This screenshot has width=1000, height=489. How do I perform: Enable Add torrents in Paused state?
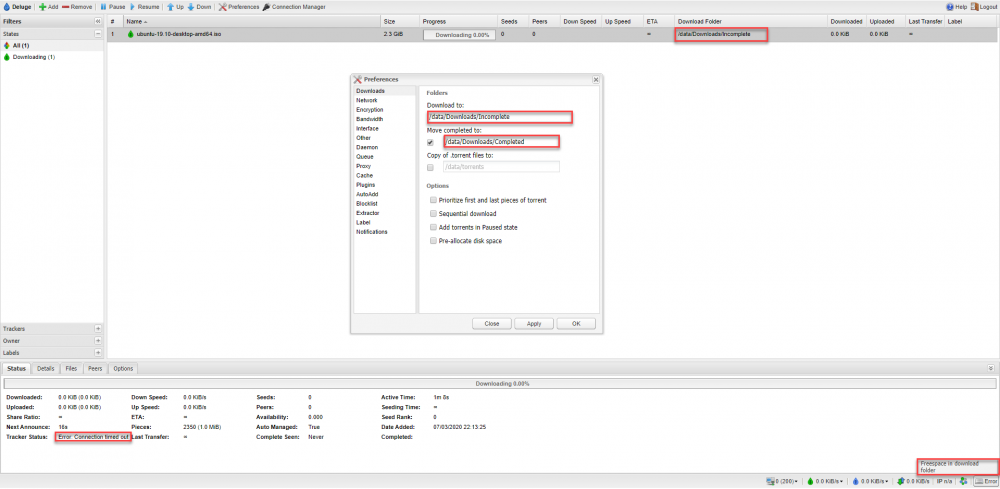point(434,227)
